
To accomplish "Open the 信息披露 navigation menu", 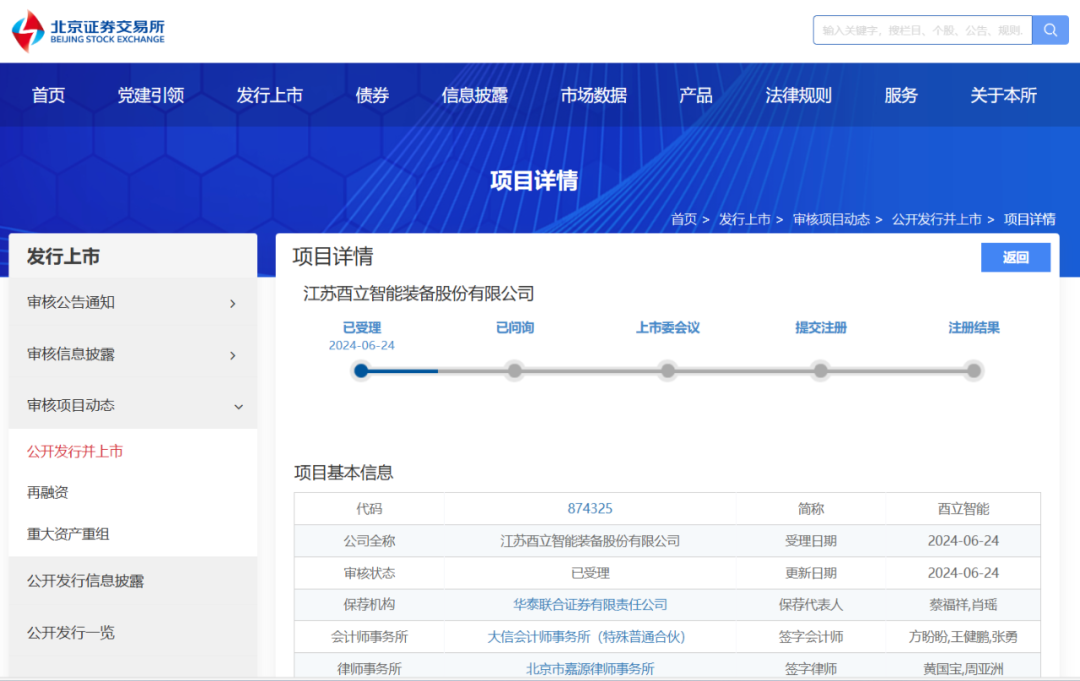I will [475, 95].
